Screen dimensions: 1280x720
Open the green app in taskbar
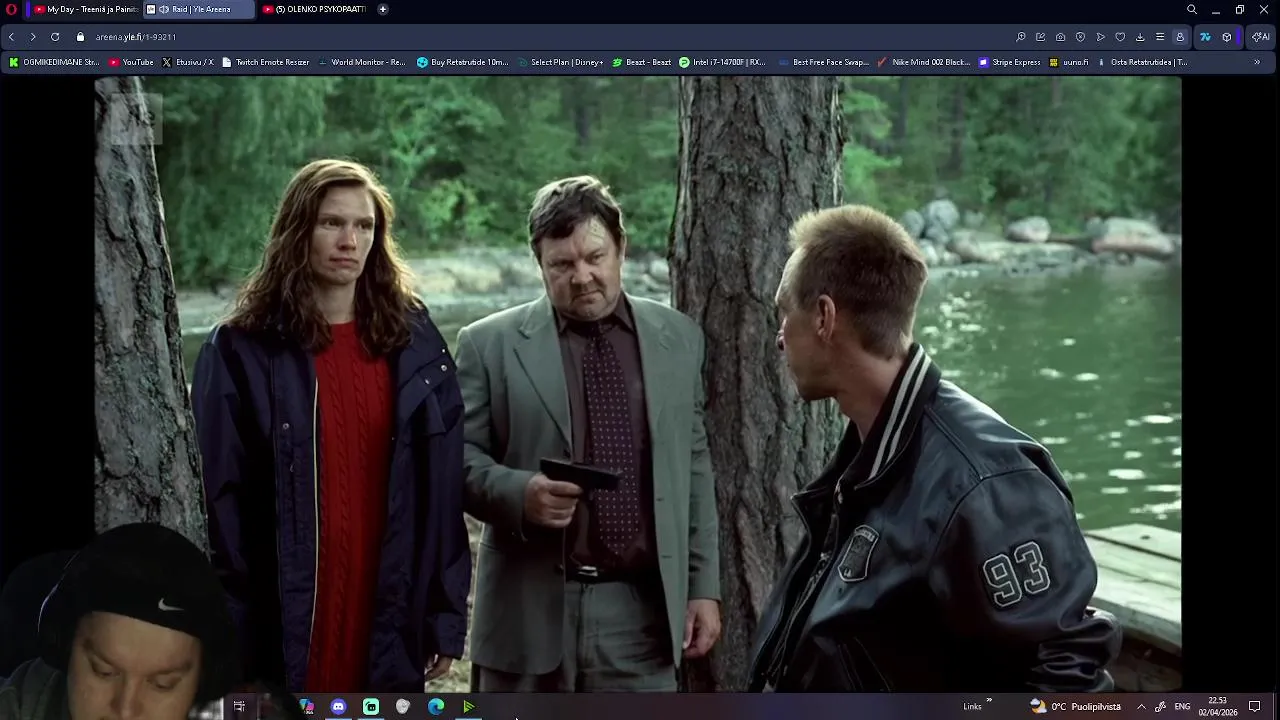tap(371, 706)
